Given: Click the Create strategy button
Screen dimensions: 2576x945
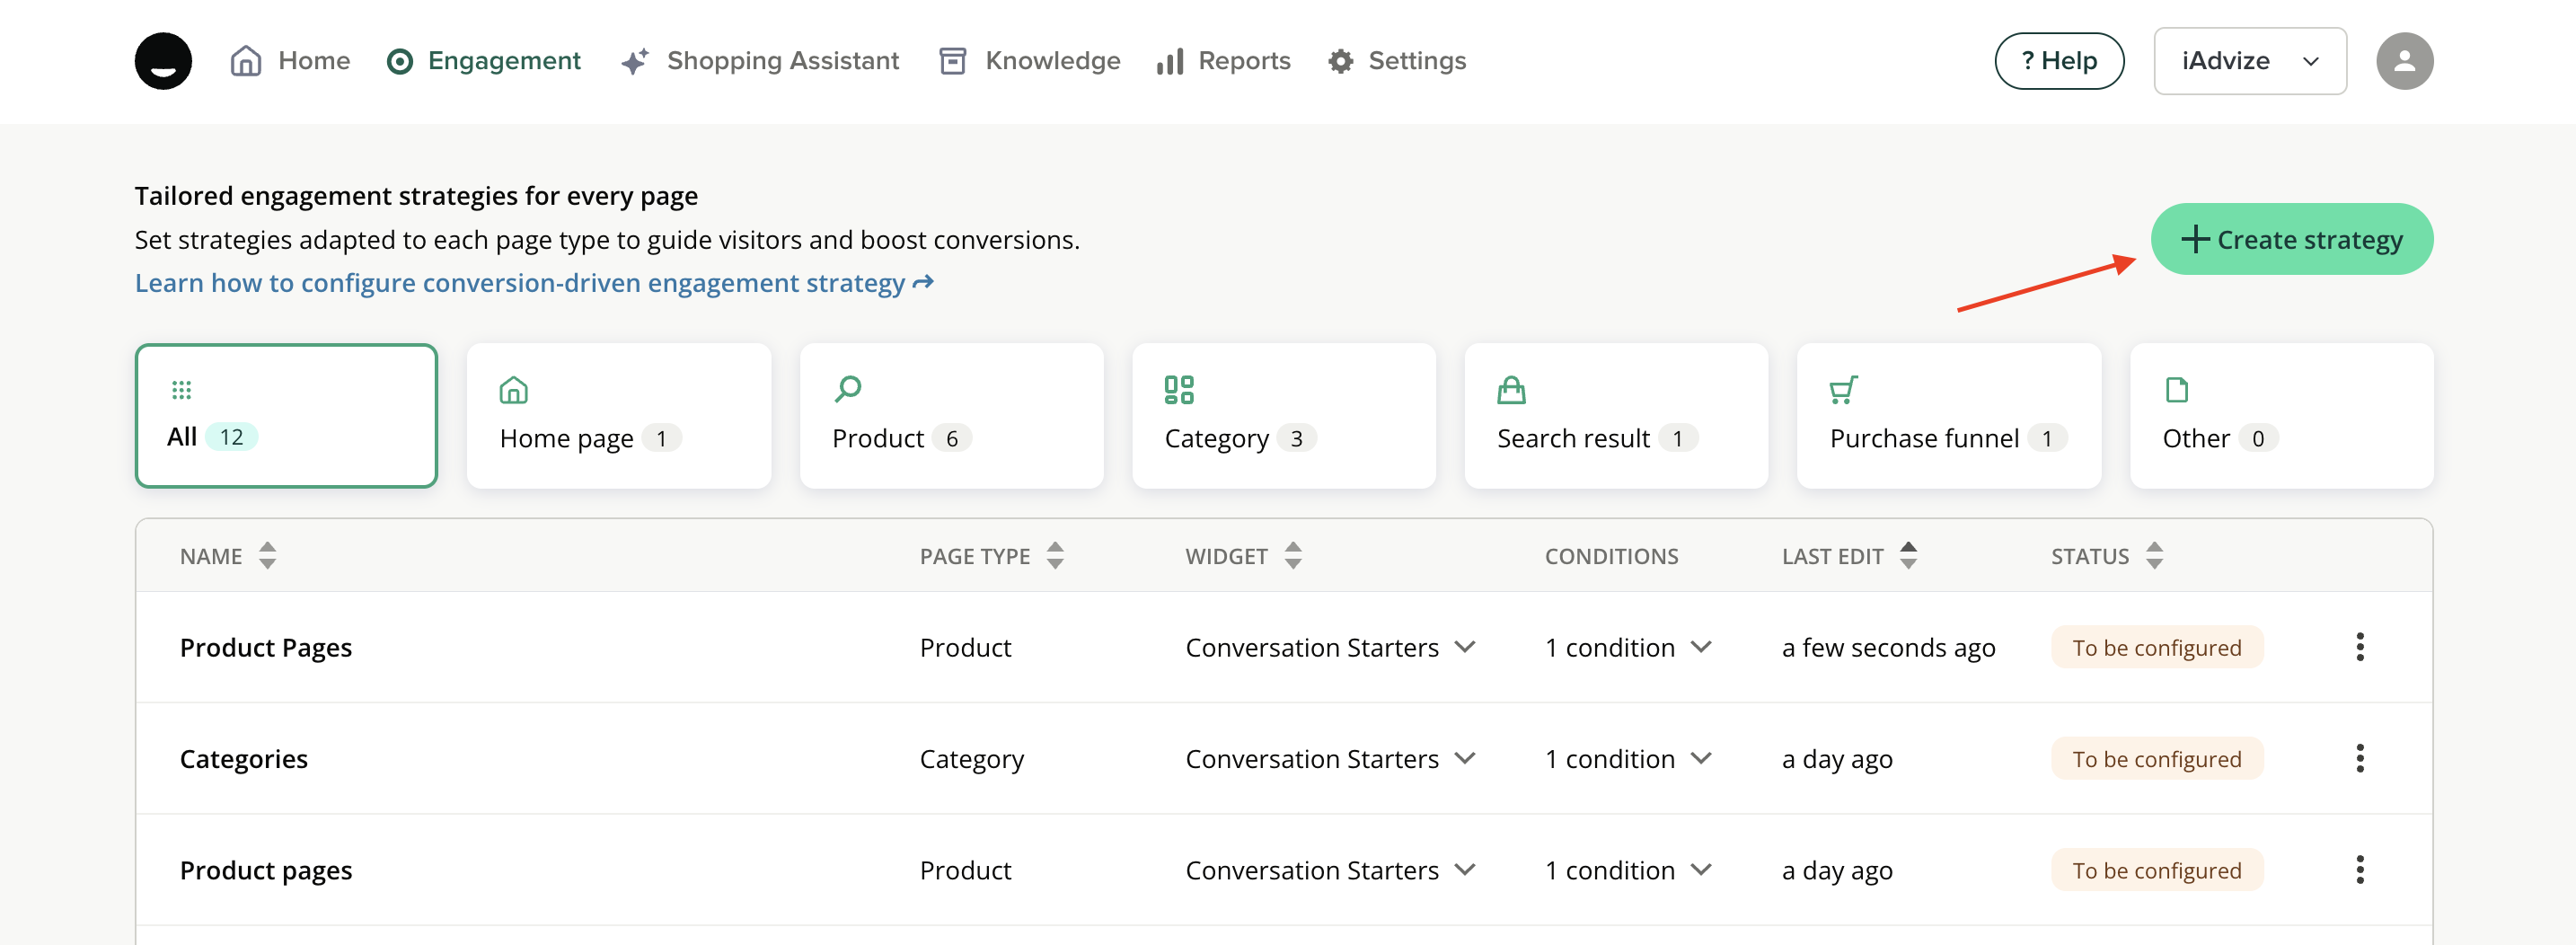Looking at the screenshot, I should 2291,239.
